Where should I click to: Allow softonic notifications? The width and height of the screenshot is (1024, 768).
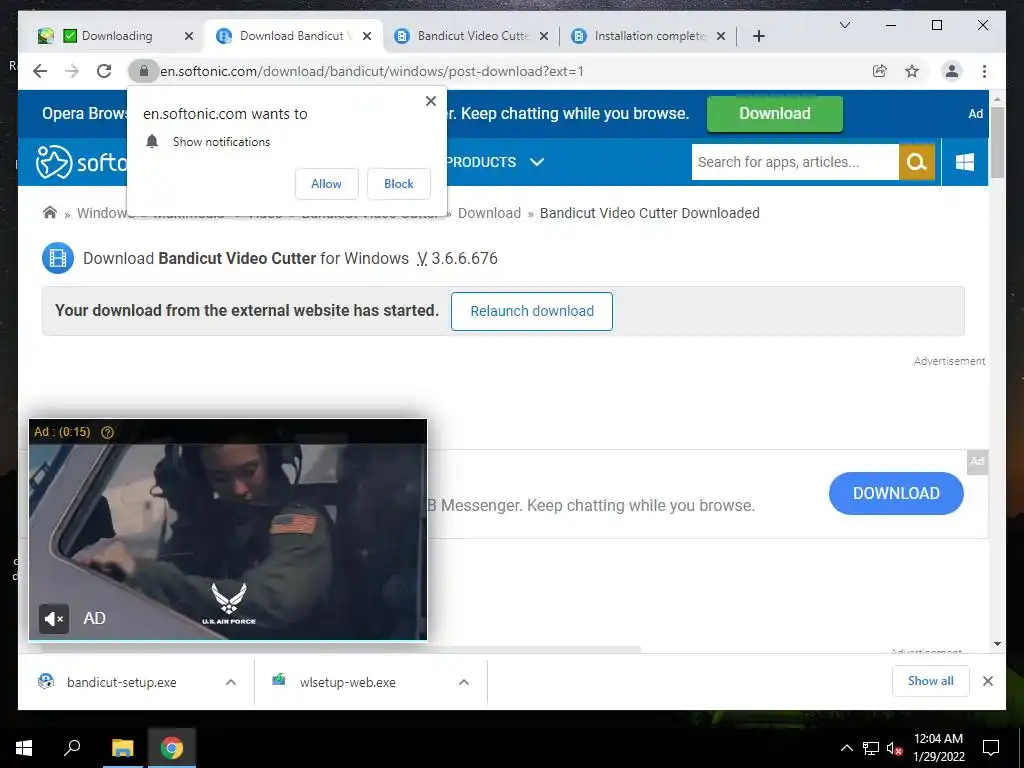[x=327, y=184]
